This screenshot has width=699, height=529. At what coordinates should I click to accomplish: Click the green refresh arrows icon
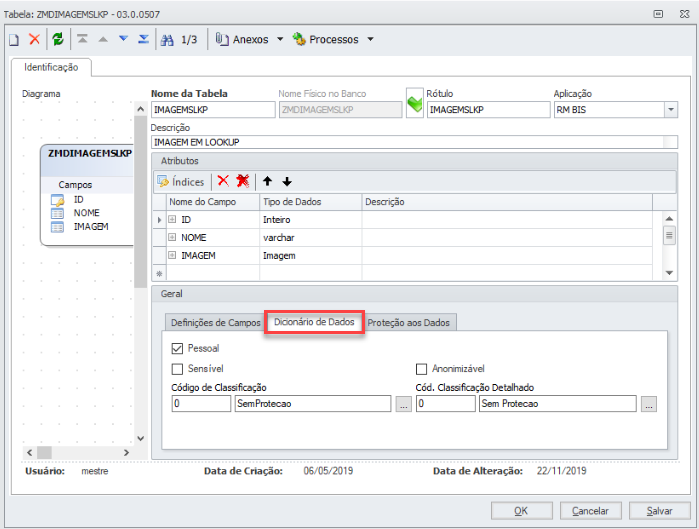click(x=58, y=39)
